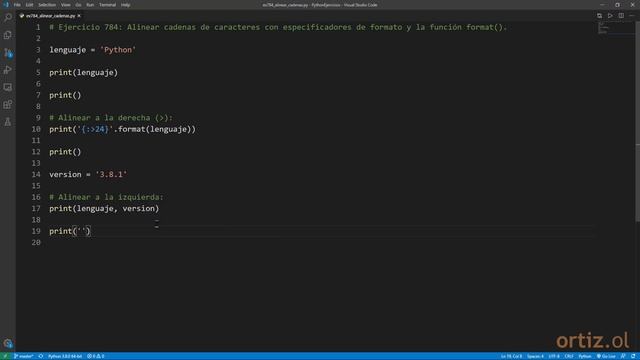Close the ex784_alinear_cadenas.py tab
The width and height of the screenshot is (640, 360).
click(79, 16)
